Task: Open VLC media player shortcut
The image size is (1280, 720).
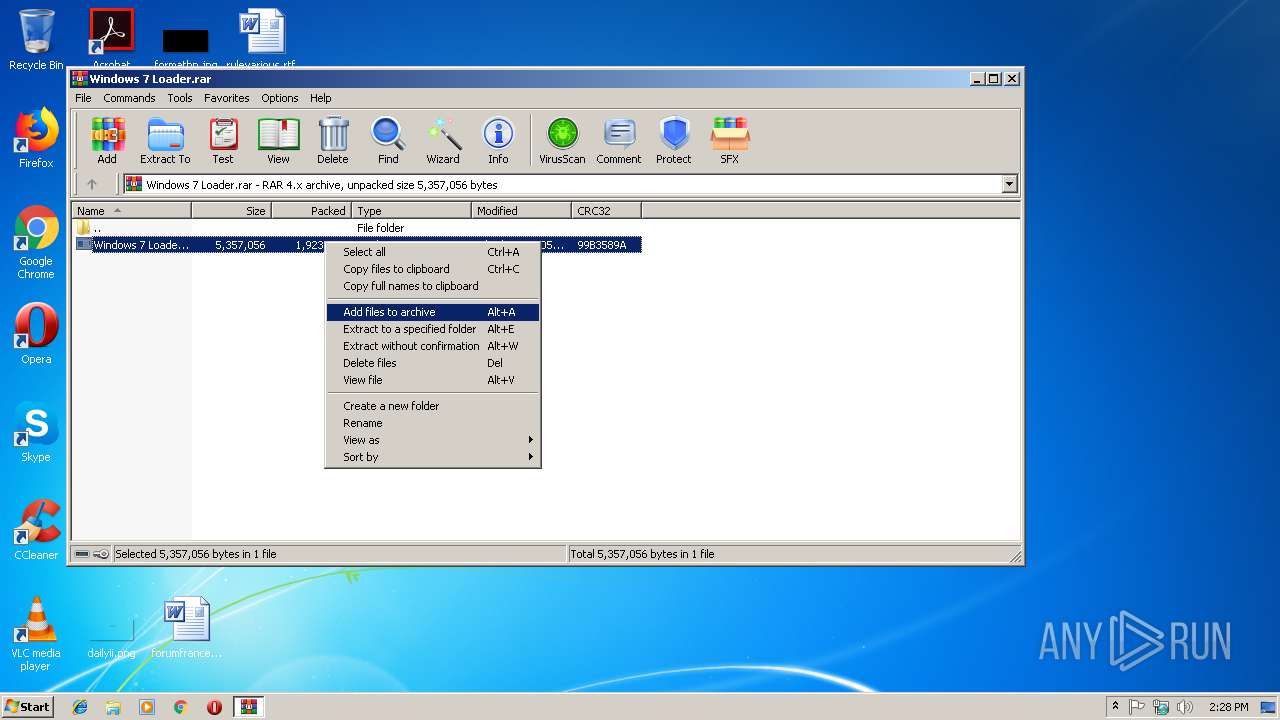Action: click(36, 634)
